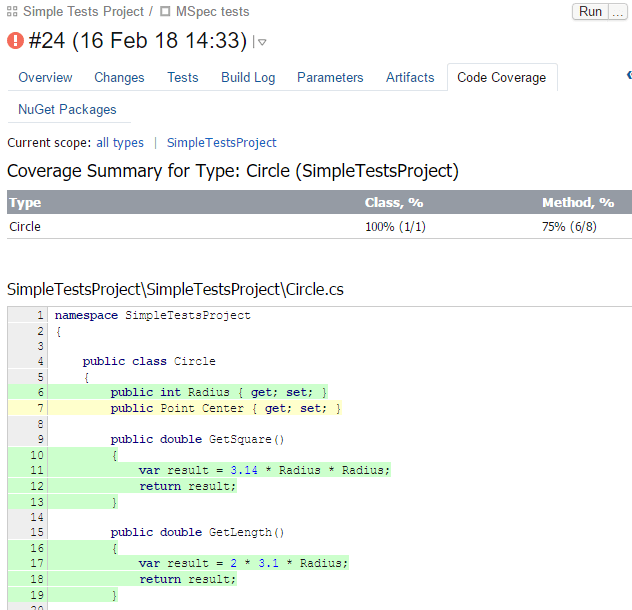This screenshot has width=632, height=610.
Task: Select the Code Coverage tab
Action: 501,77
